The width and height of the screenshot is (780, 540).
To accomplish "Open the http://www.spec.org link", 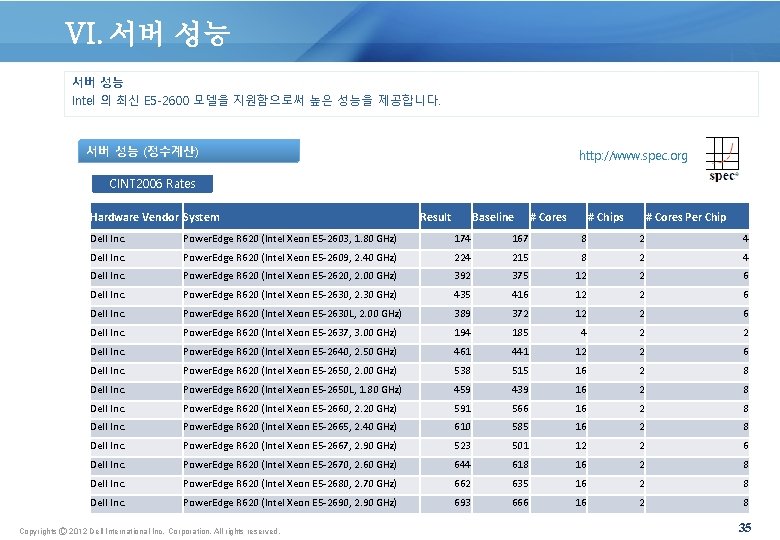I will [633, 156].
